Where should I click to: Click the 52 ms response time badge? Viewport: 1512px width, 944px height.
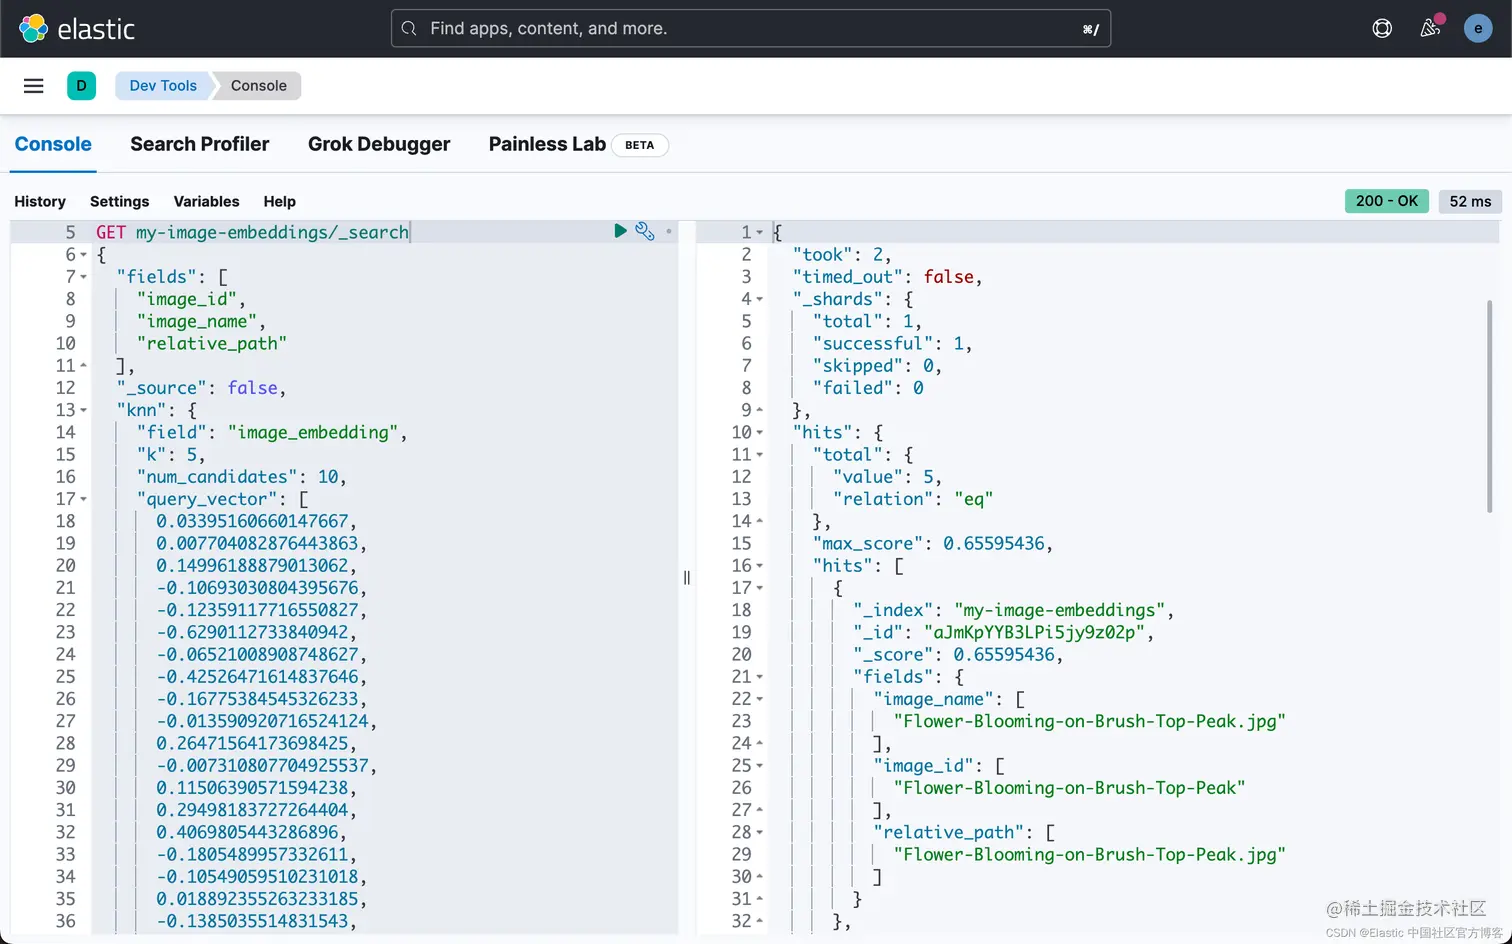[1470, 201]
